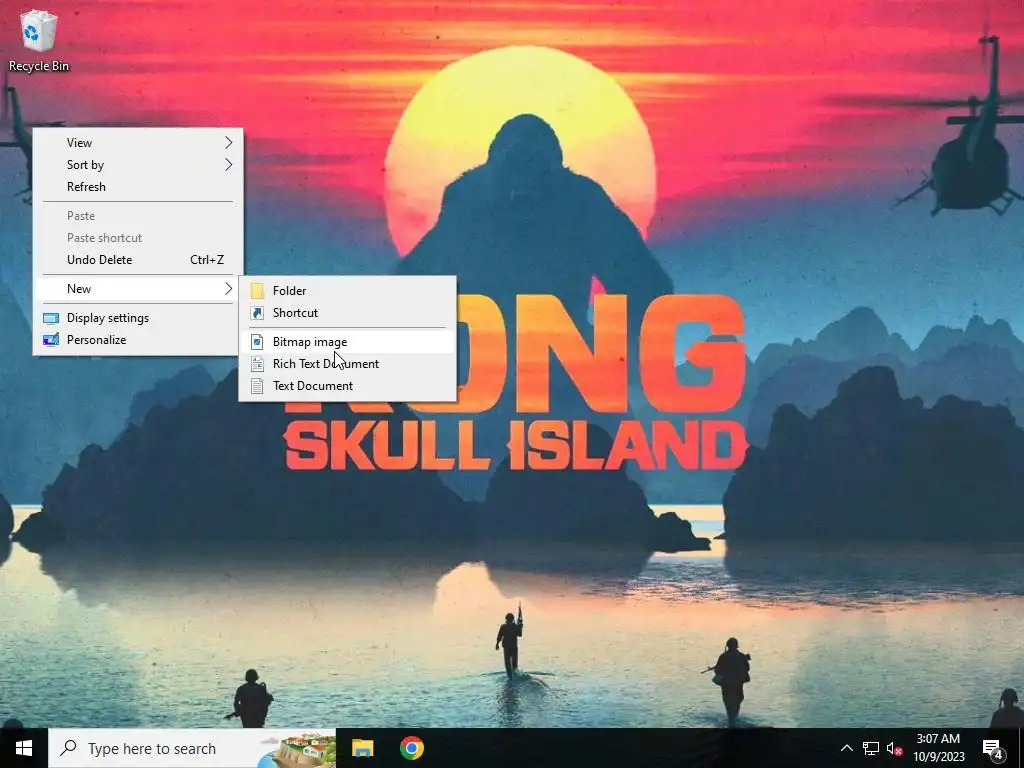Open the View submenu
The width and height of the screenshot is (1024, 768).
pos(138,142)
